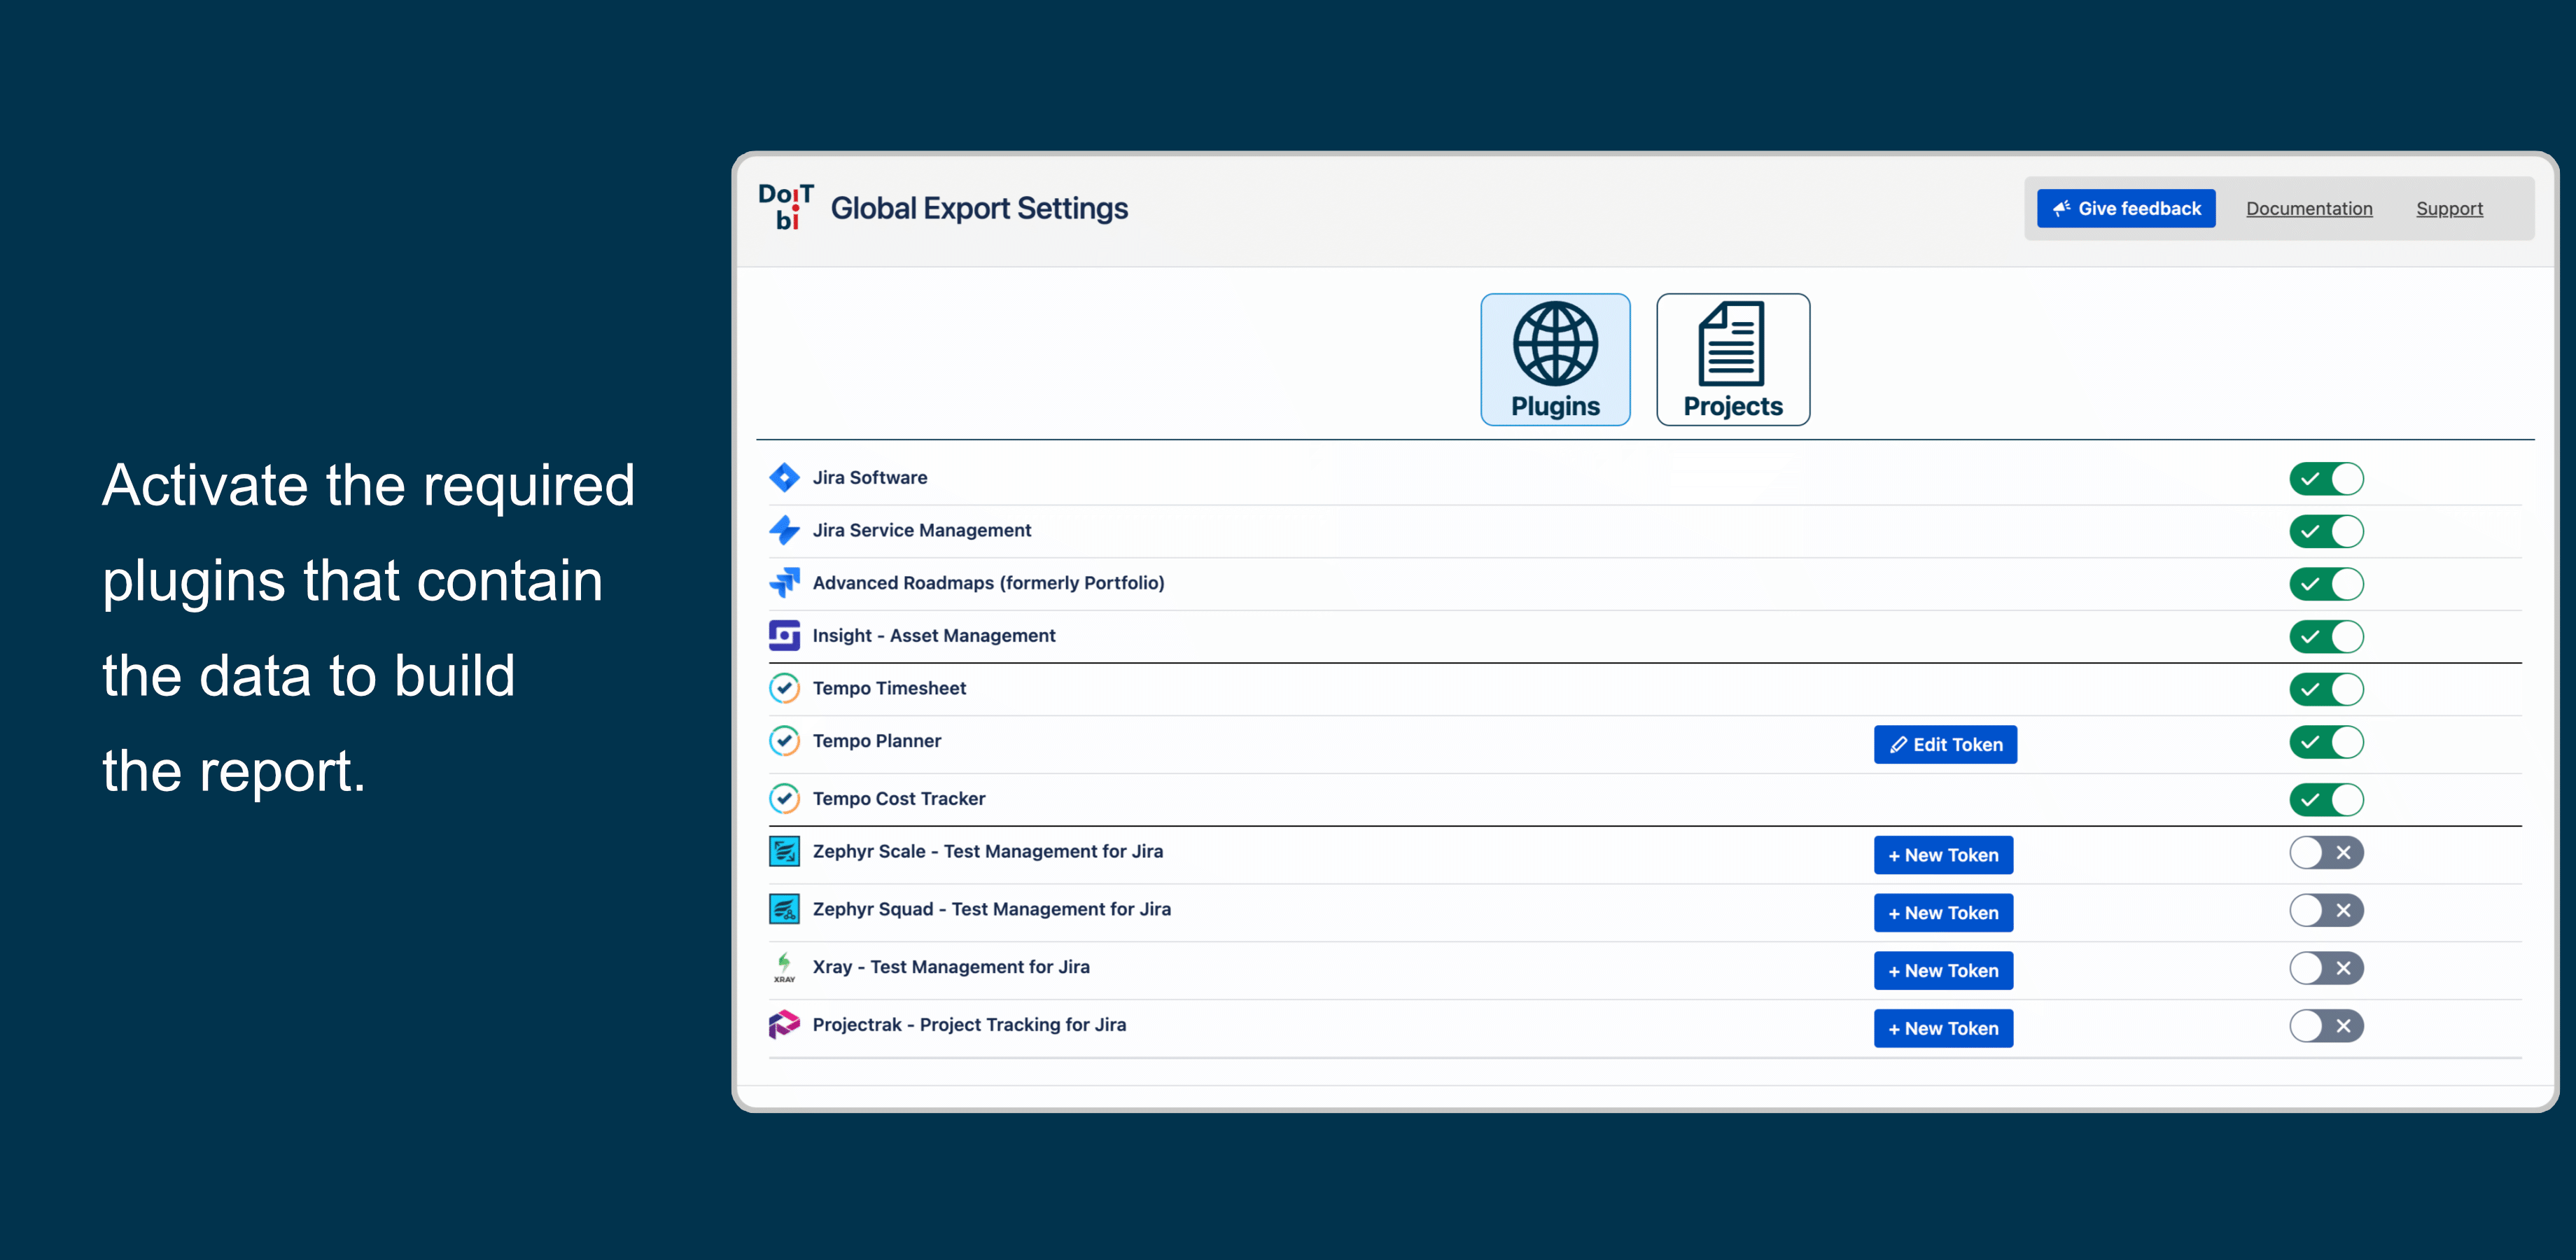Click the Tempo Timesheet plugin icon
The width and height of the screenshot is (2576, 1260).
tap(785, 688)
